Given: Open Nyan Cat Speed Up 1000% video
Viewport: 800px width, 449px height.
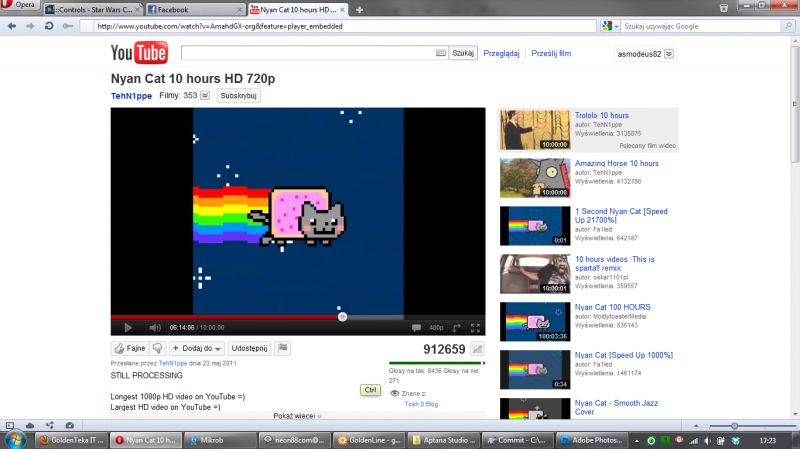Looking at the screenshot, I should 623,355.
